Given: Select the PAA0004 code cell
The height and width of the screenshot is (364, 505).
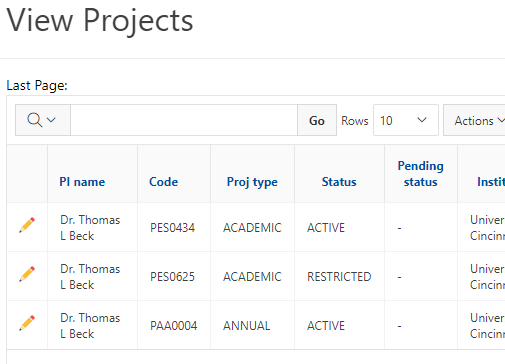Looking at the screenshot, I should [173, 326].
